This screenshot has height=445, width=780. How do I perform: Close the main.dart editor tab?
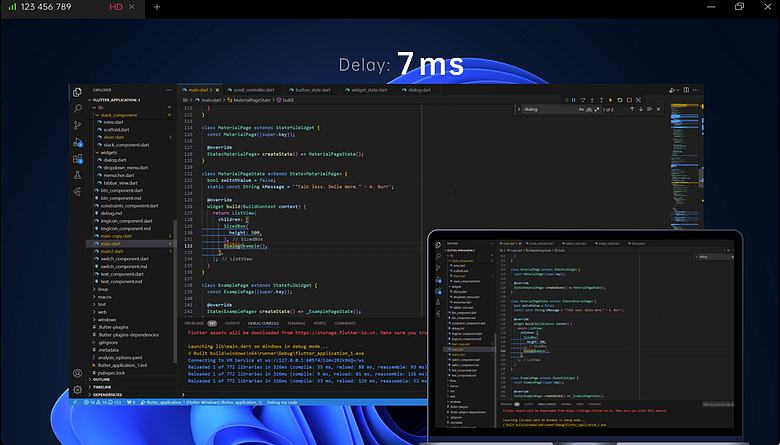click(x=217, y=90)
